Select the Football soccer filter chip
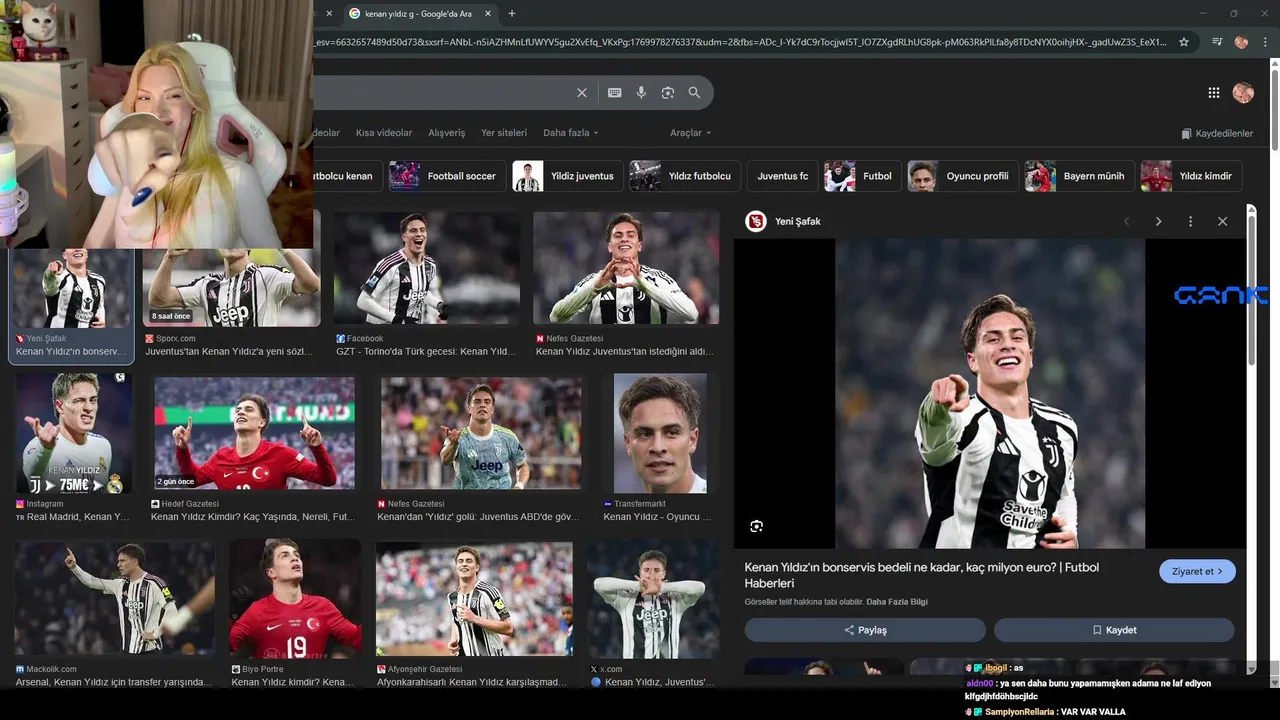 446,176
